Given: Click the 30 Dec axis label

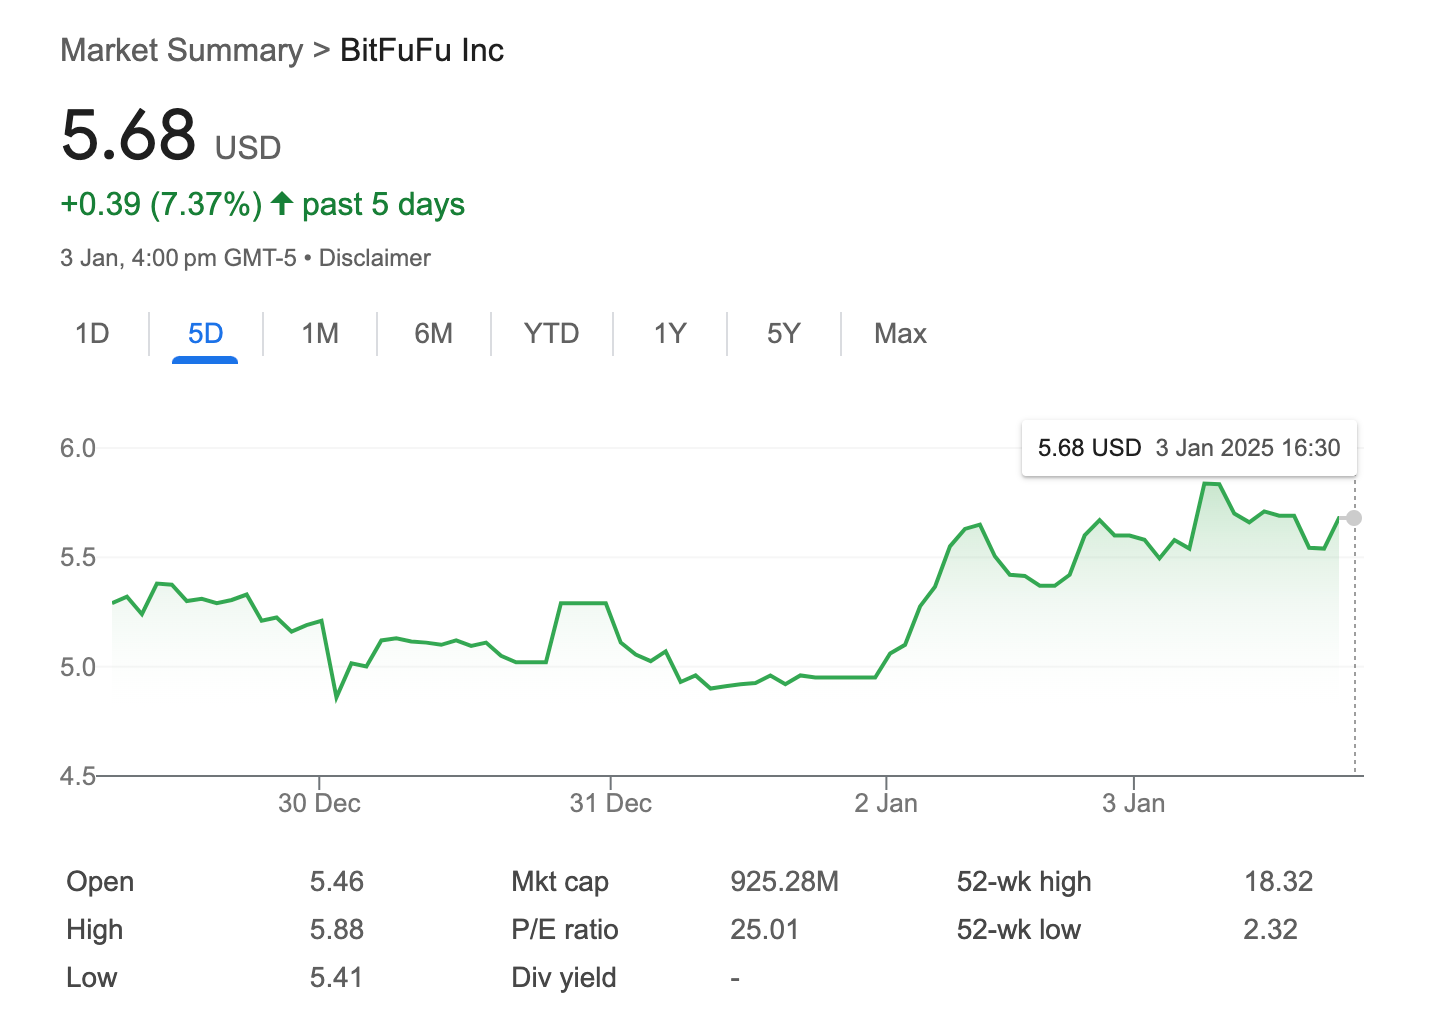Looking at the screenshot, I should 319,803.
